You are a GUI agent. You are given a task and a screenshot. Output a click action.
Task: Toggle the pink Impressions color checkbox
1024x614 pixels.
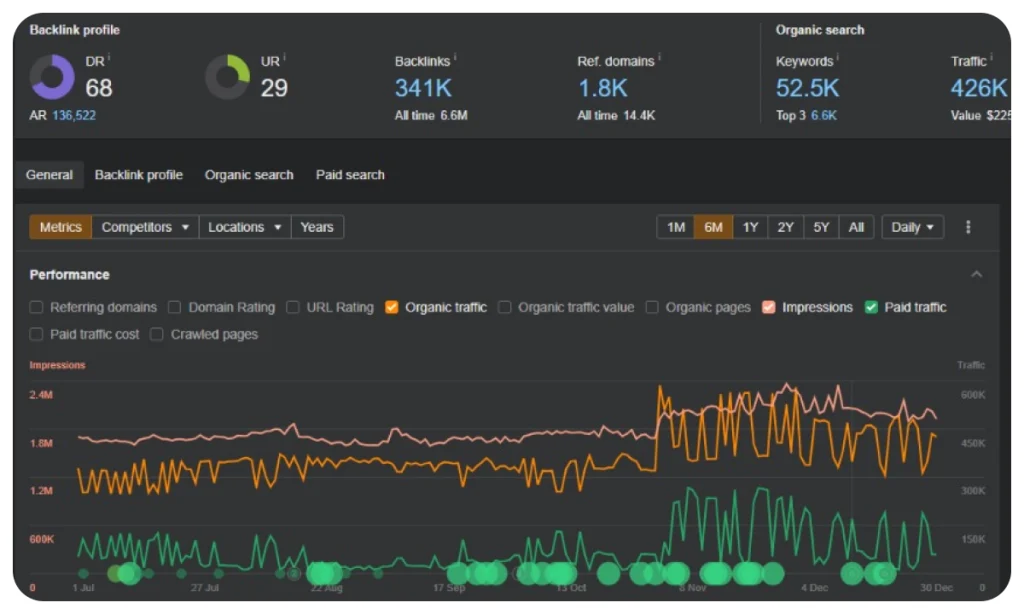pos(769,307)
